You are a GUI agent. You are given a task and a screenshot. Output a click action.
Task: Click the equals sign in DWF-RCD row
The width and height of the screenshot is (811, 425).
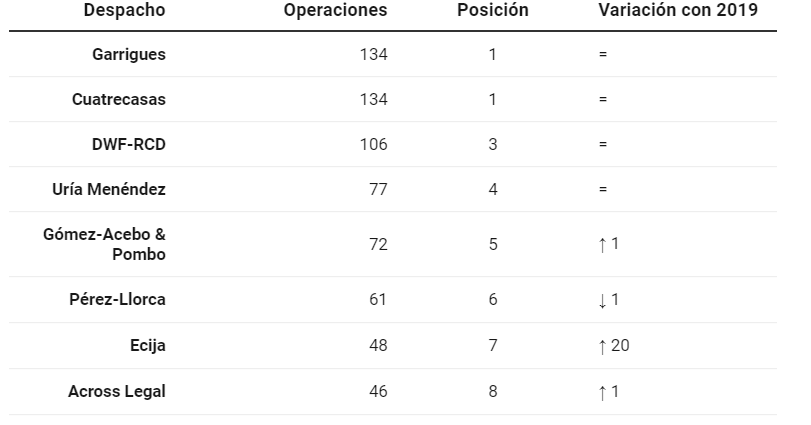tap(603, 144)
